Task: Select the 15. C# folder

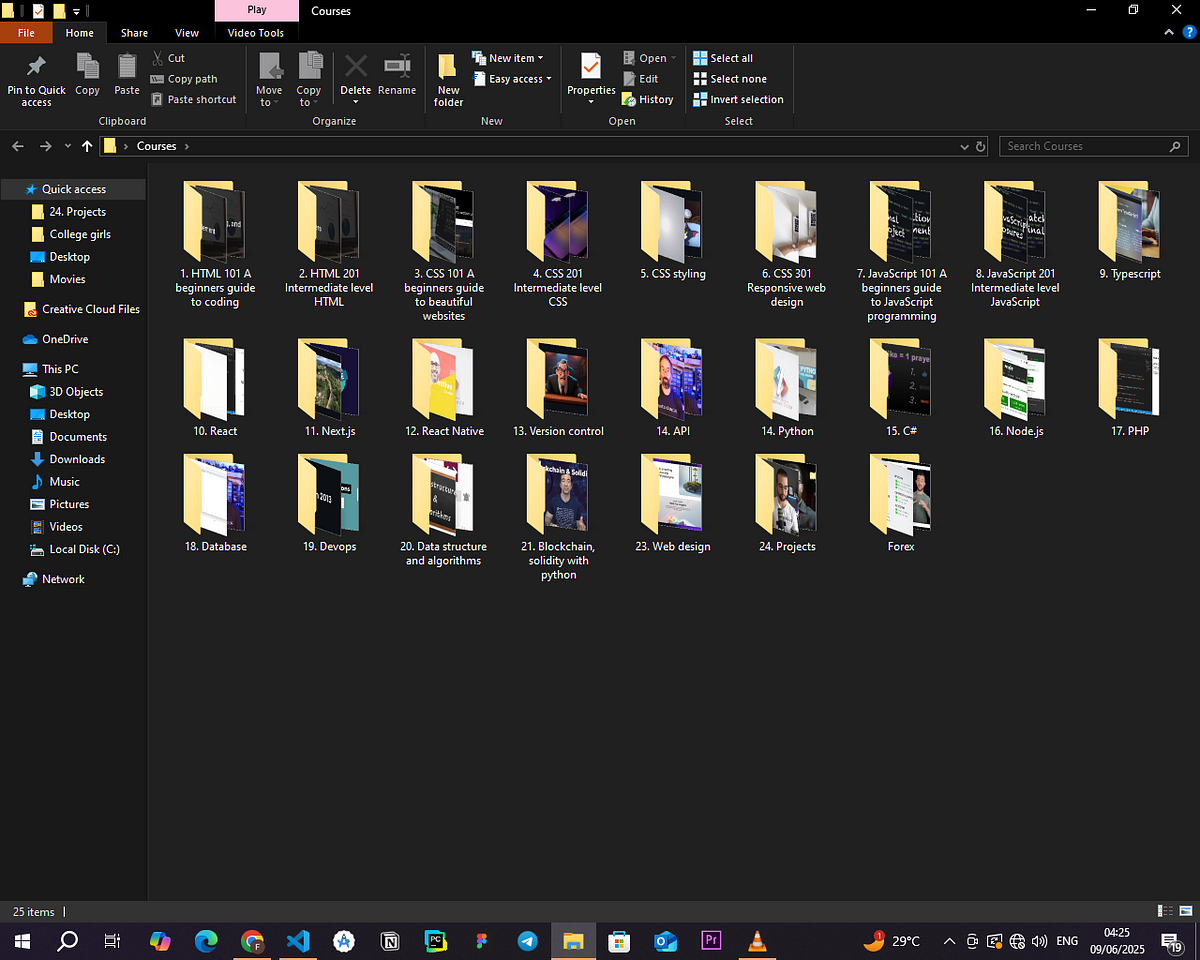Action: click(x=901, y=389)
